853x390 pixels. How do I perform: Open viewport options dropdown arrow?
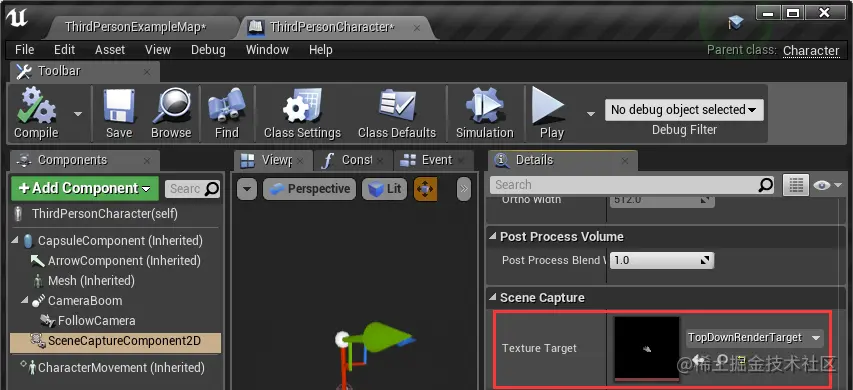(x=246, y=189)
